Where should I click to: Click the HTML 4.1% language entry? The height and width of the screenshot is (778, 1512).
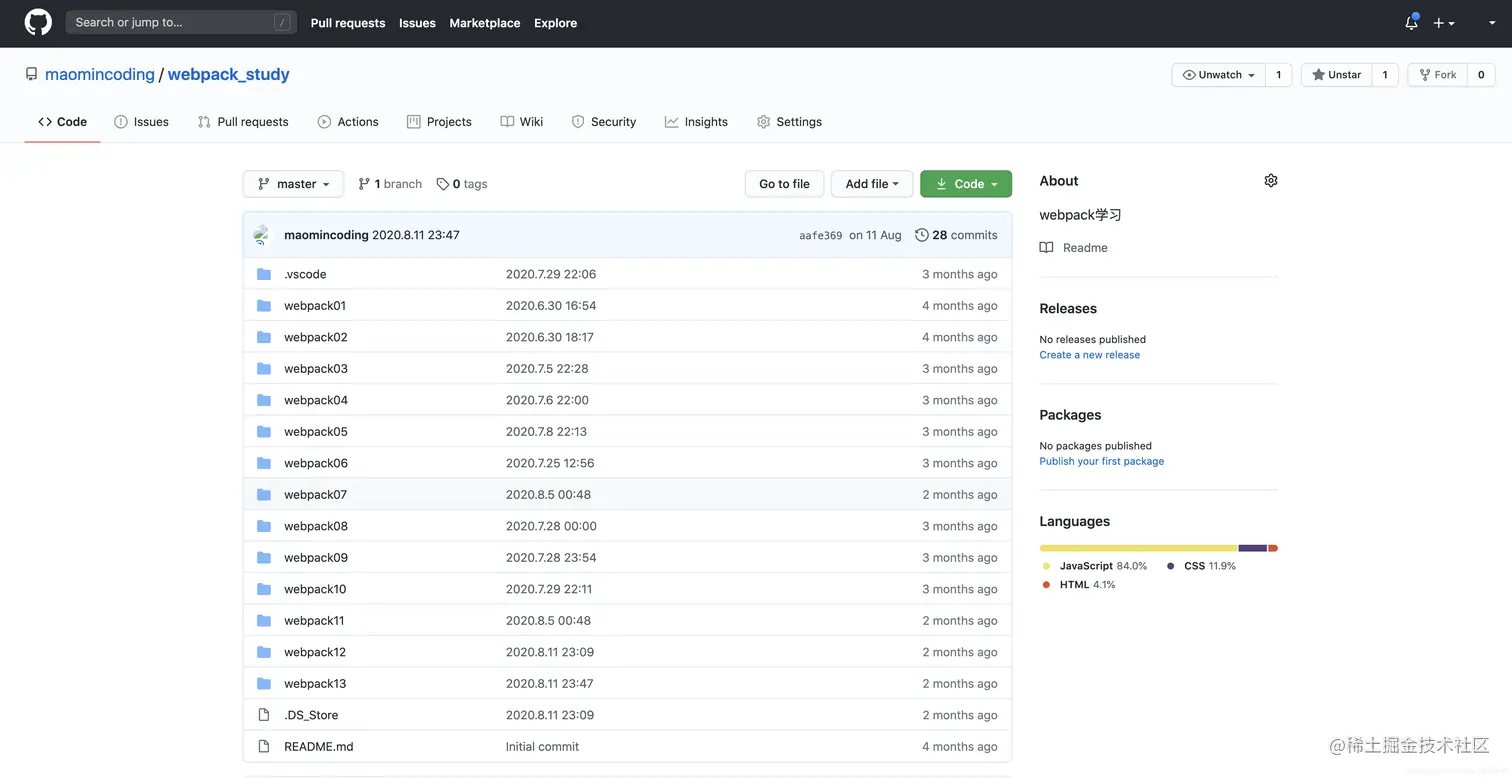point(1079,585)
